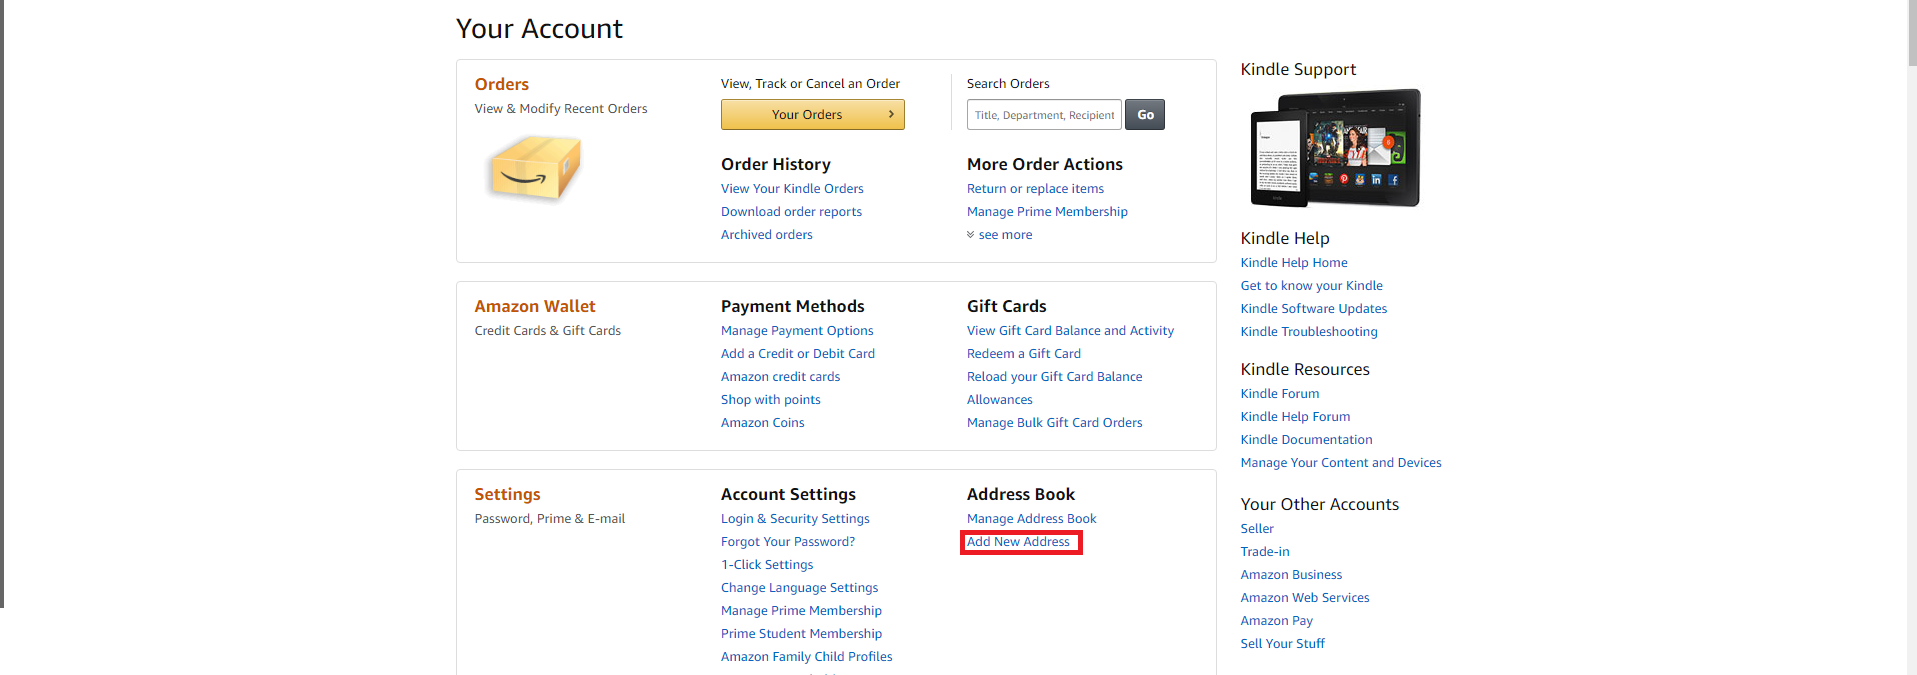Open Shop with points

point(771,400)
